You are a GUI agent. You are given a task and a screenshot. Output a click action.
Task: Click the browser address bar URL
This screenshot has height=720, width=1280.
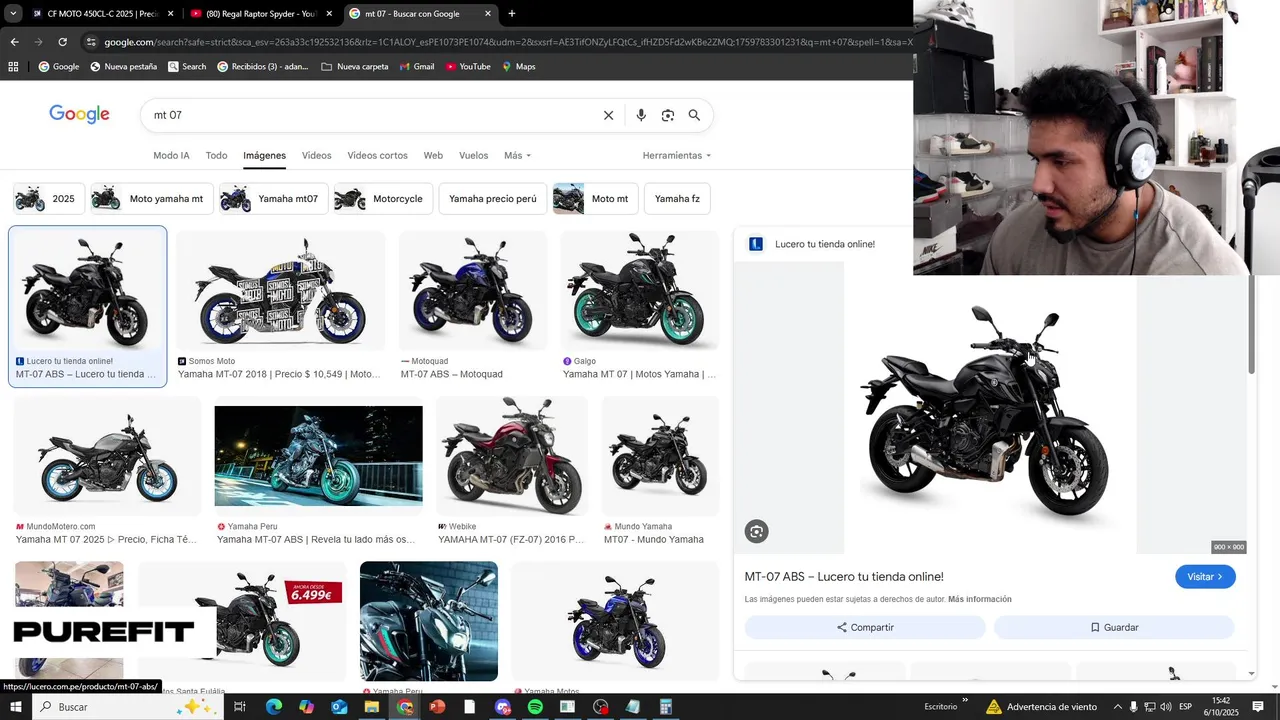pos(507,42)
